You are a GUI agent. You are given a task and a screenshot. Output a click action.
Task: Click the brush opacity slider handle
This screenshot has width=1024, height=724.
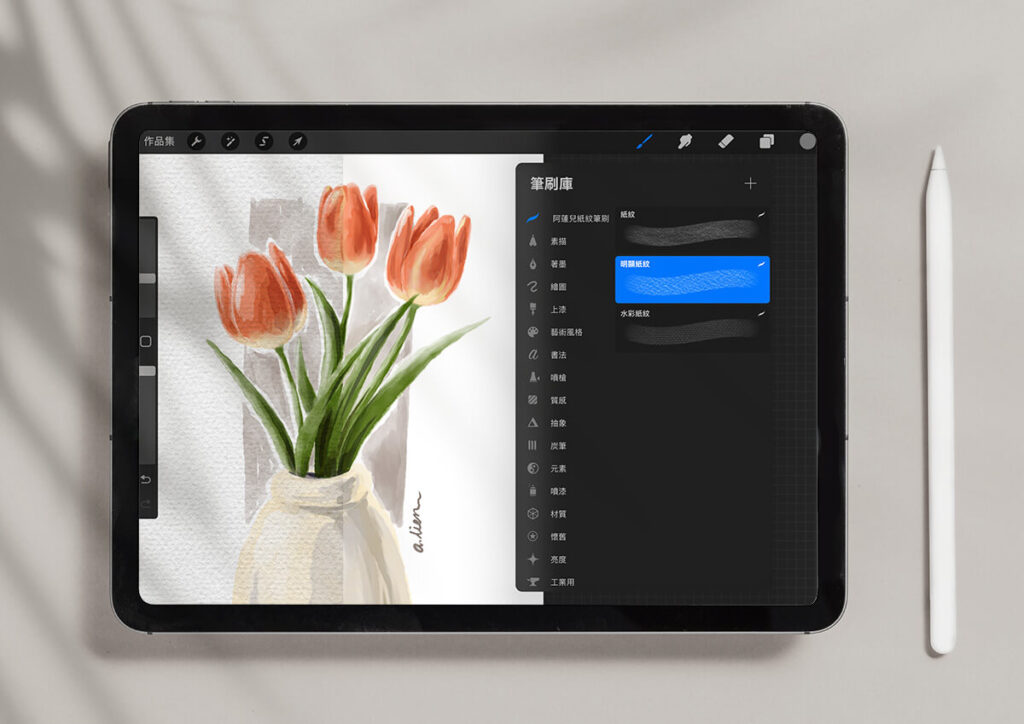point(148,371)
